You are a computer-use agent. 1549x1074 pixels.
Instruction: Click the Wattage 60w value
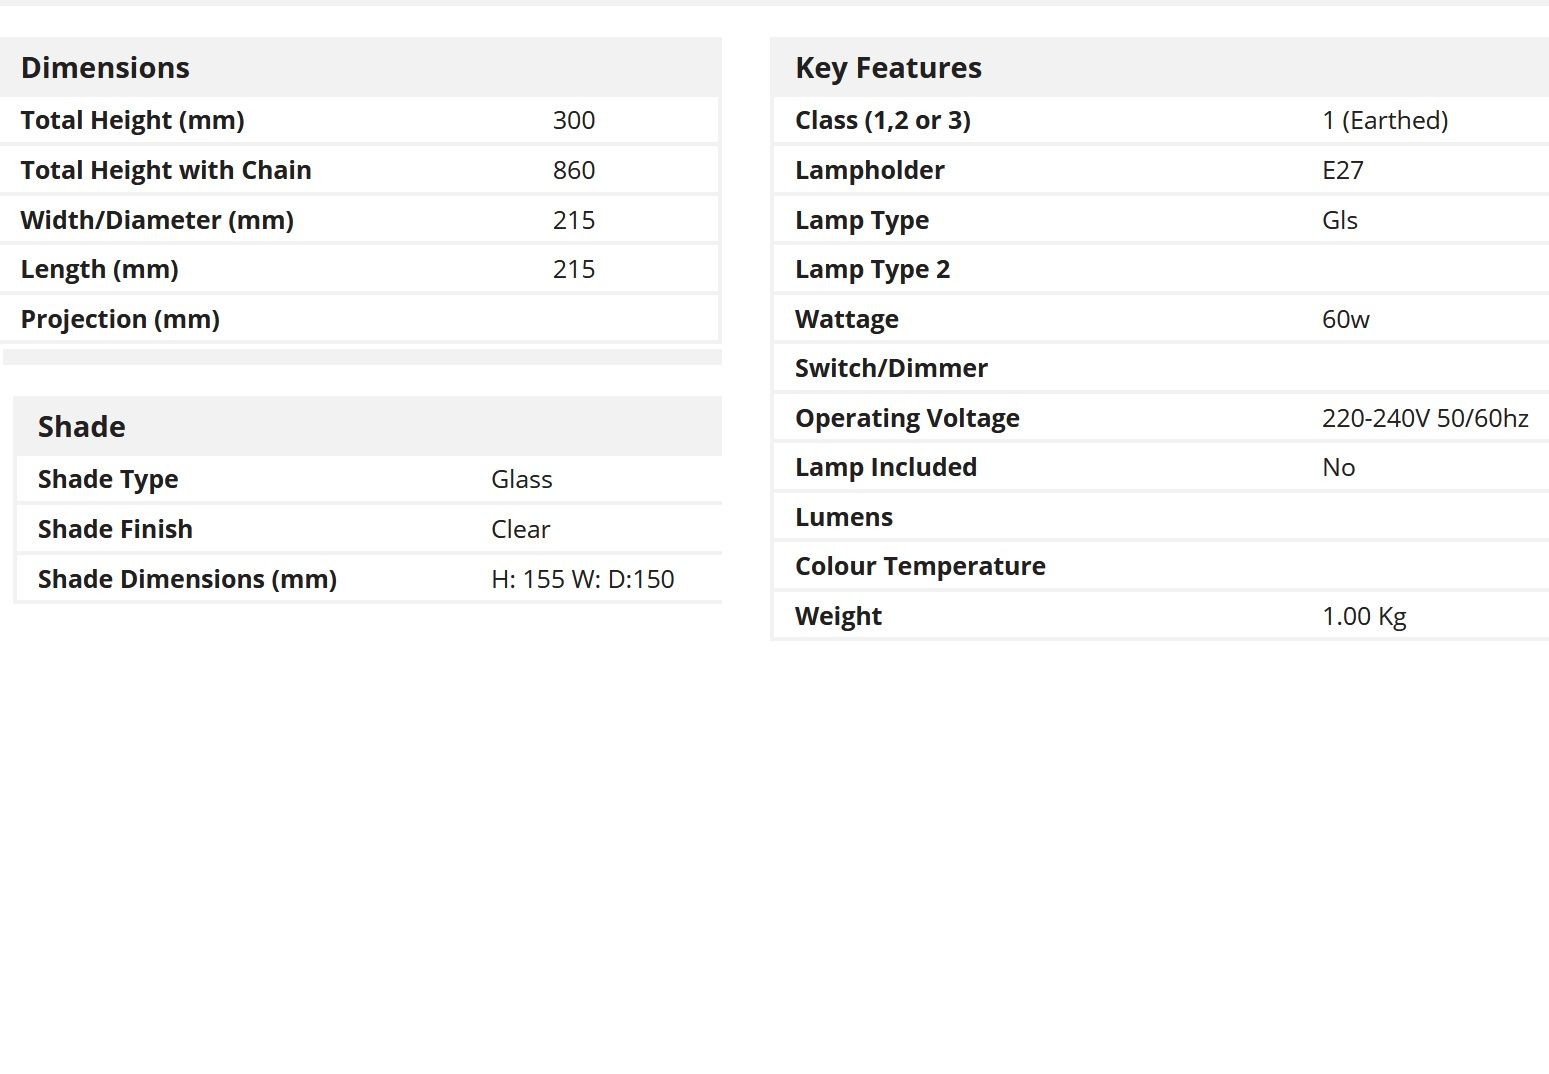pyautogui.click(x=1346, y=319)
